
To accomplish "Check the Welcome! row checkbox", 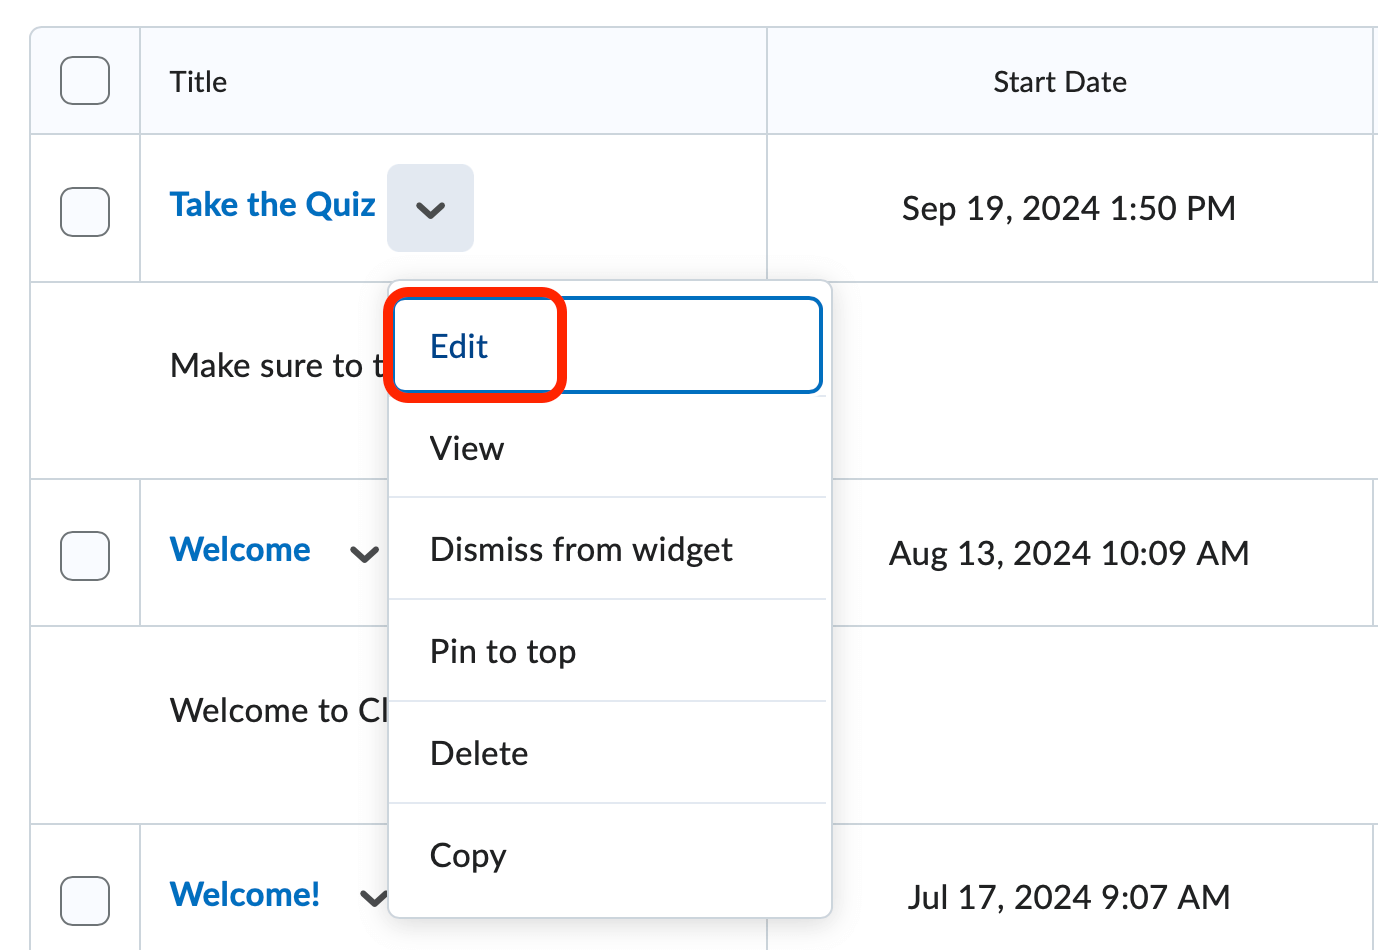I will [84, 900].
